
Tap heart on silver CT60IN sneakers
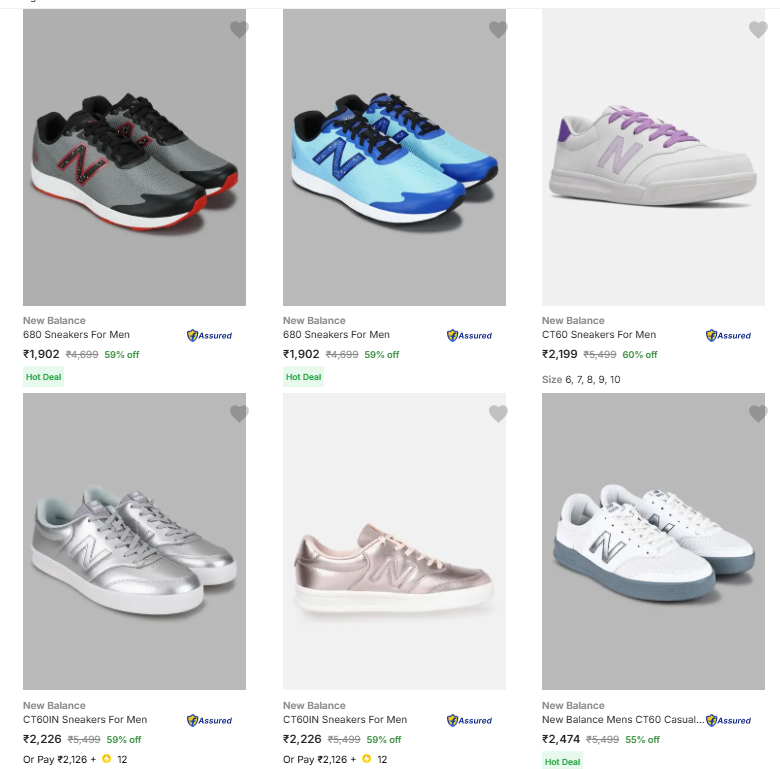coord(239,413)
